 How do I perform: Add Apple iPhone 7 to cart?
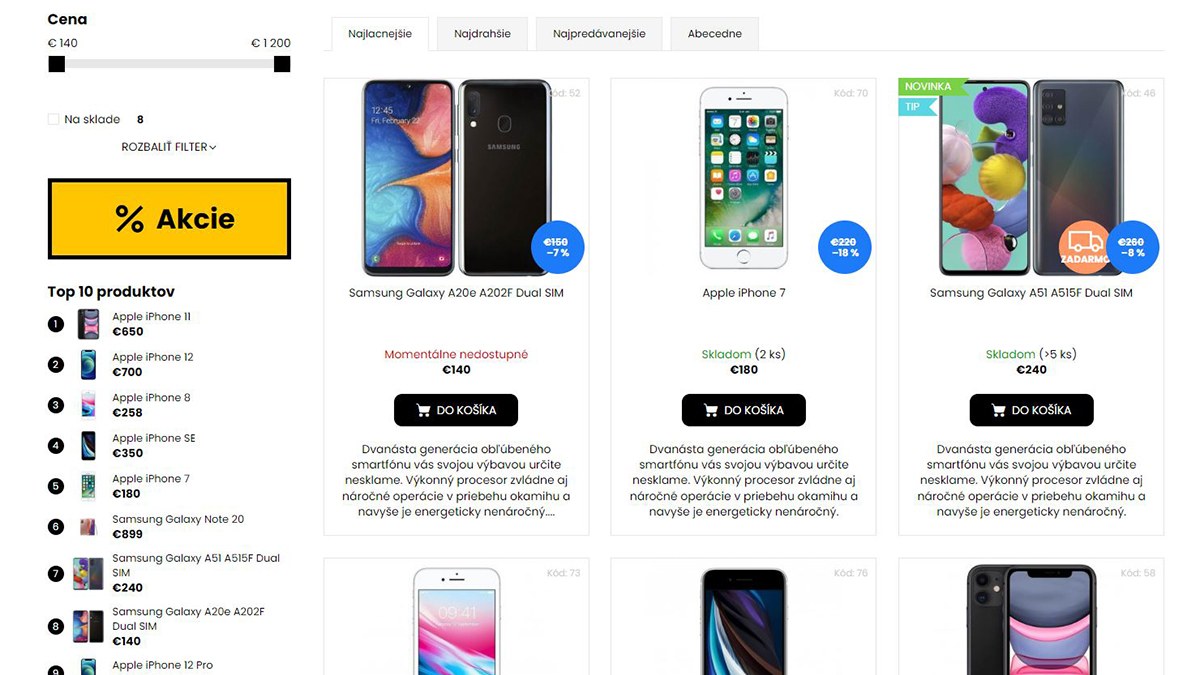point(744,410)
